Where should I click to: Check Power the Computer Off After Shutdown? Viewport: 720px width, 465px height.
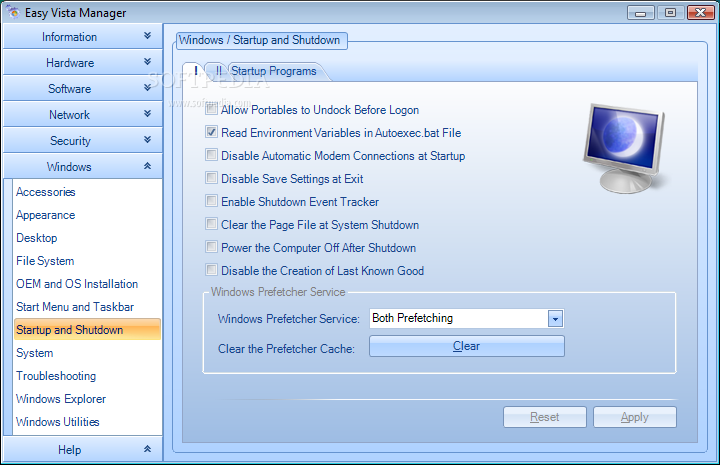point(211,247)
